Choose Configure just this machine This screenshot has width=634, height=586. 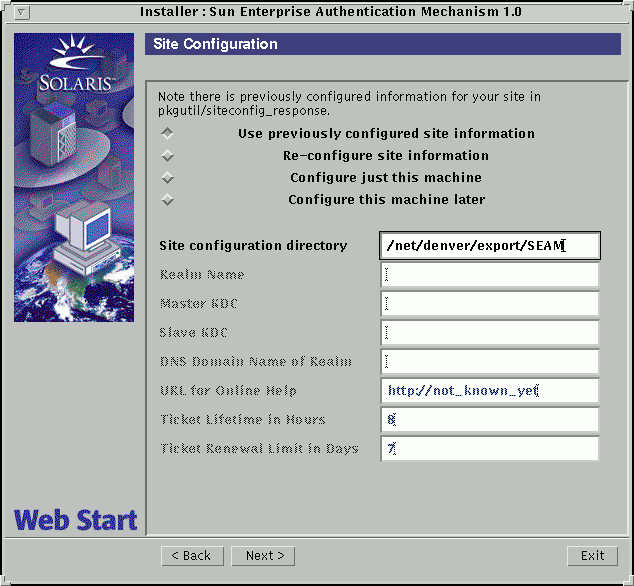click(167, 178)
